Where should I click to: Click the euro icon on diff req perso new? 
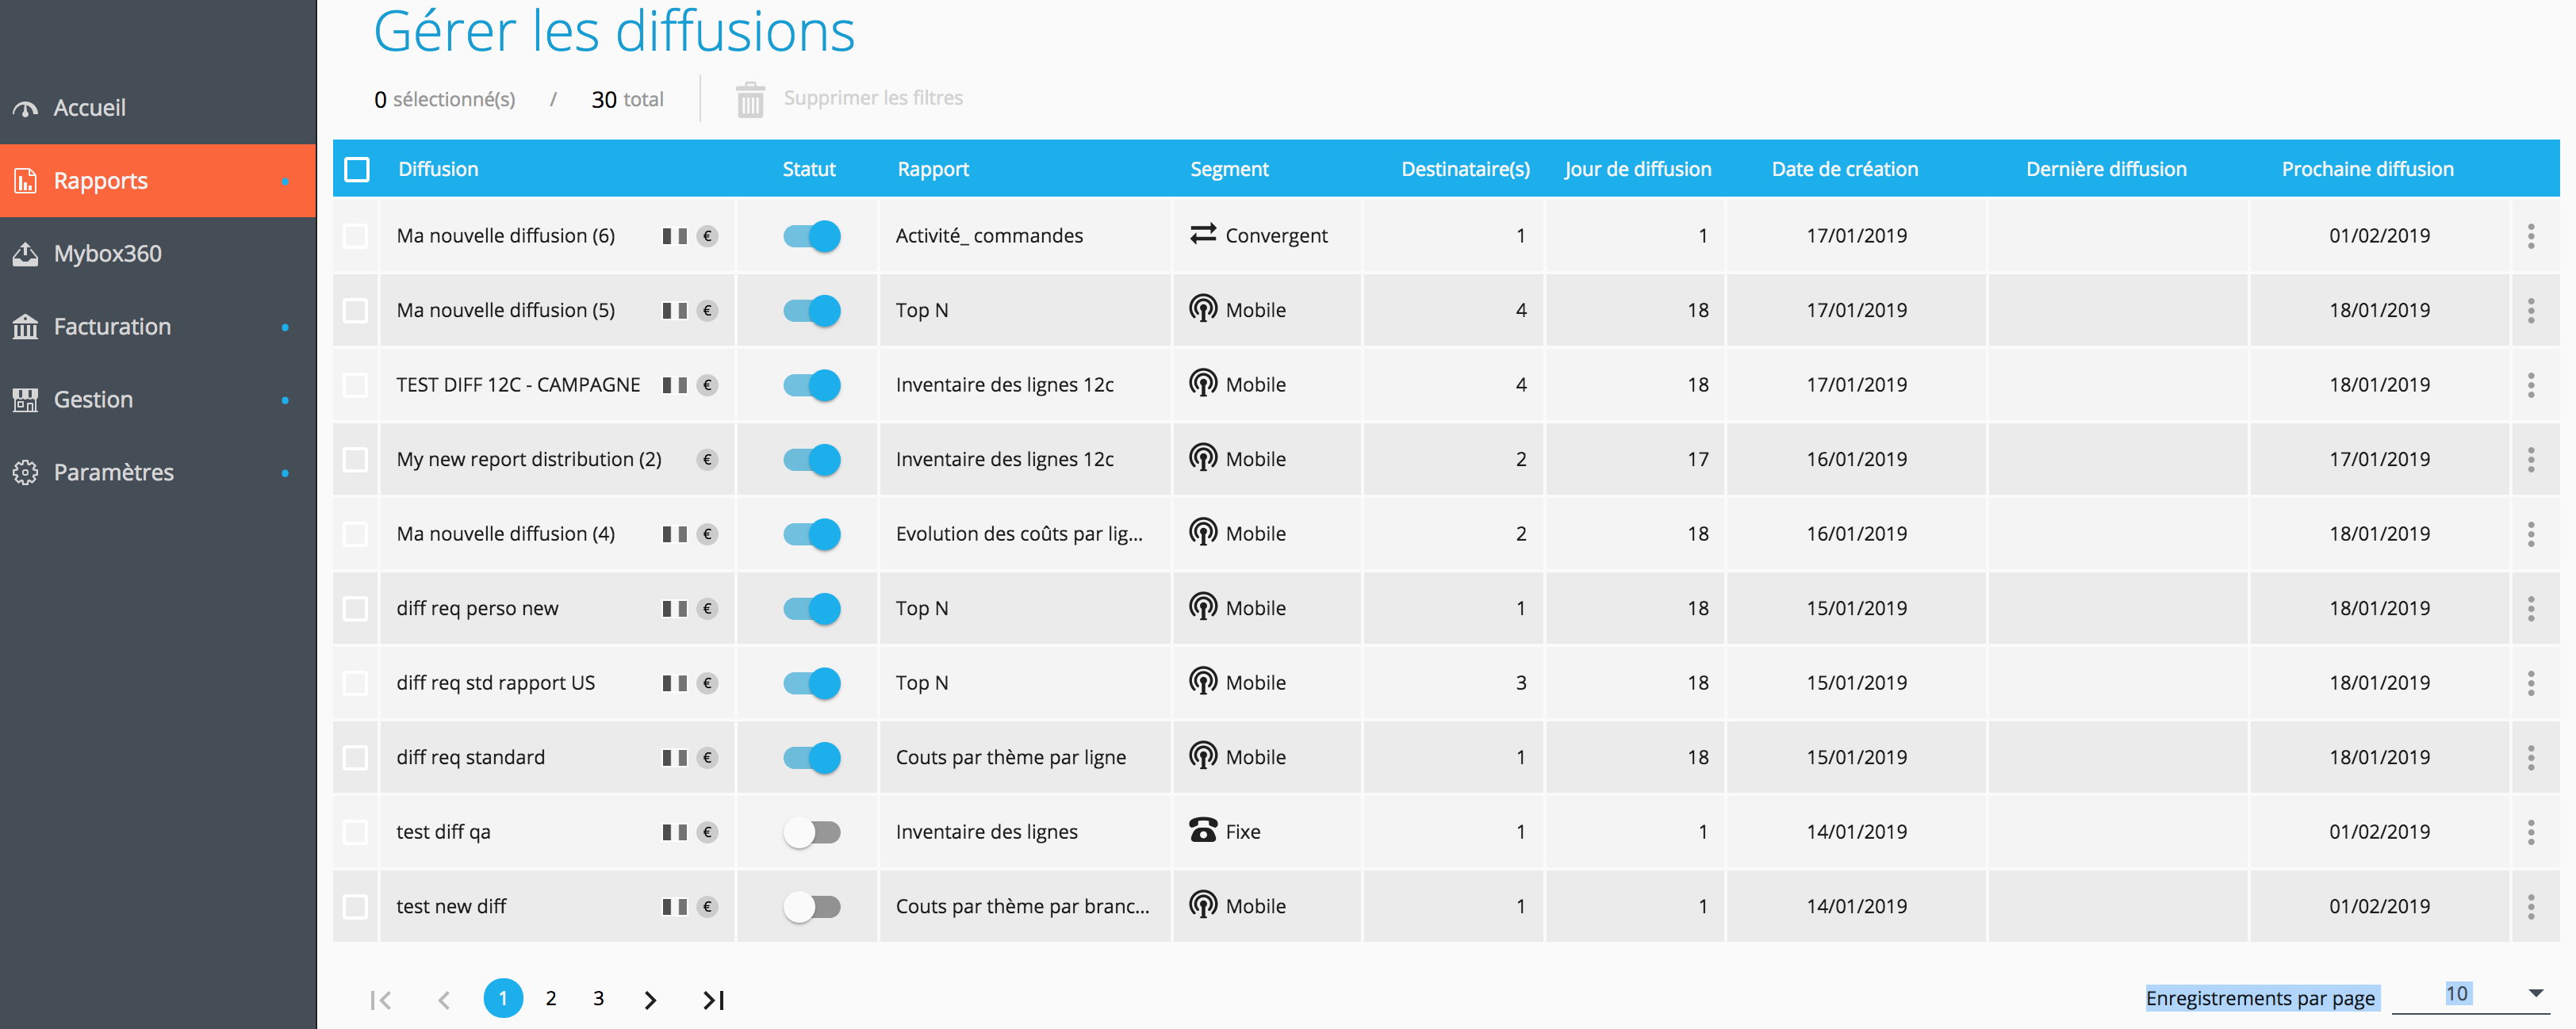pyautogui.click(x=708, y=609)
